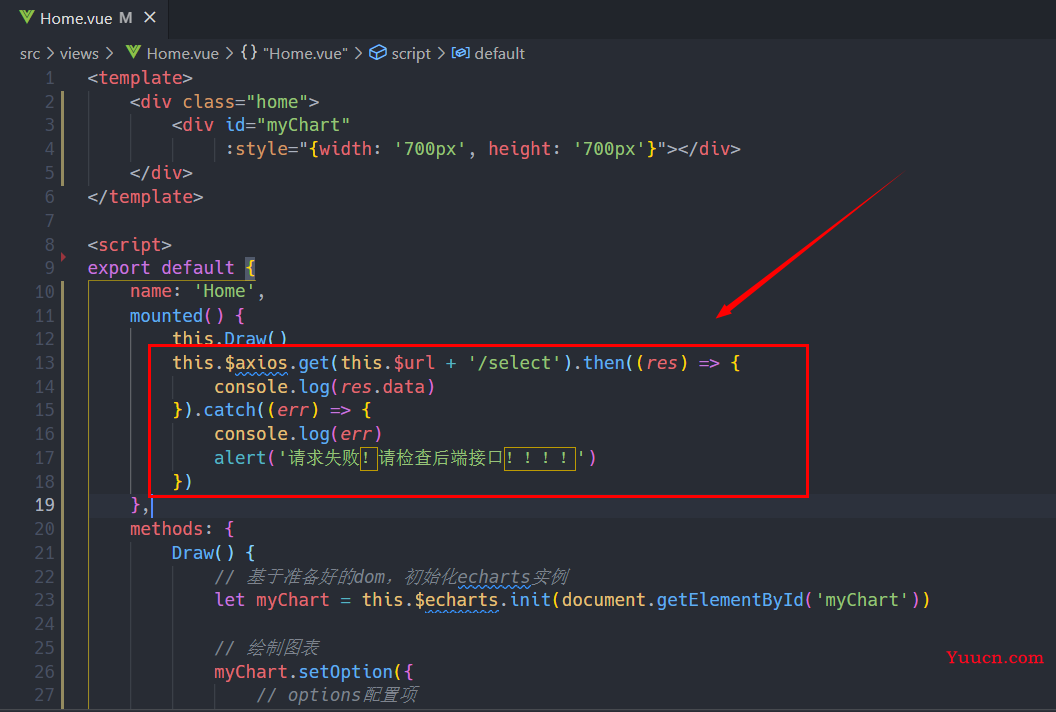Click on 'catch' keyword on line 15

[230, 410]
